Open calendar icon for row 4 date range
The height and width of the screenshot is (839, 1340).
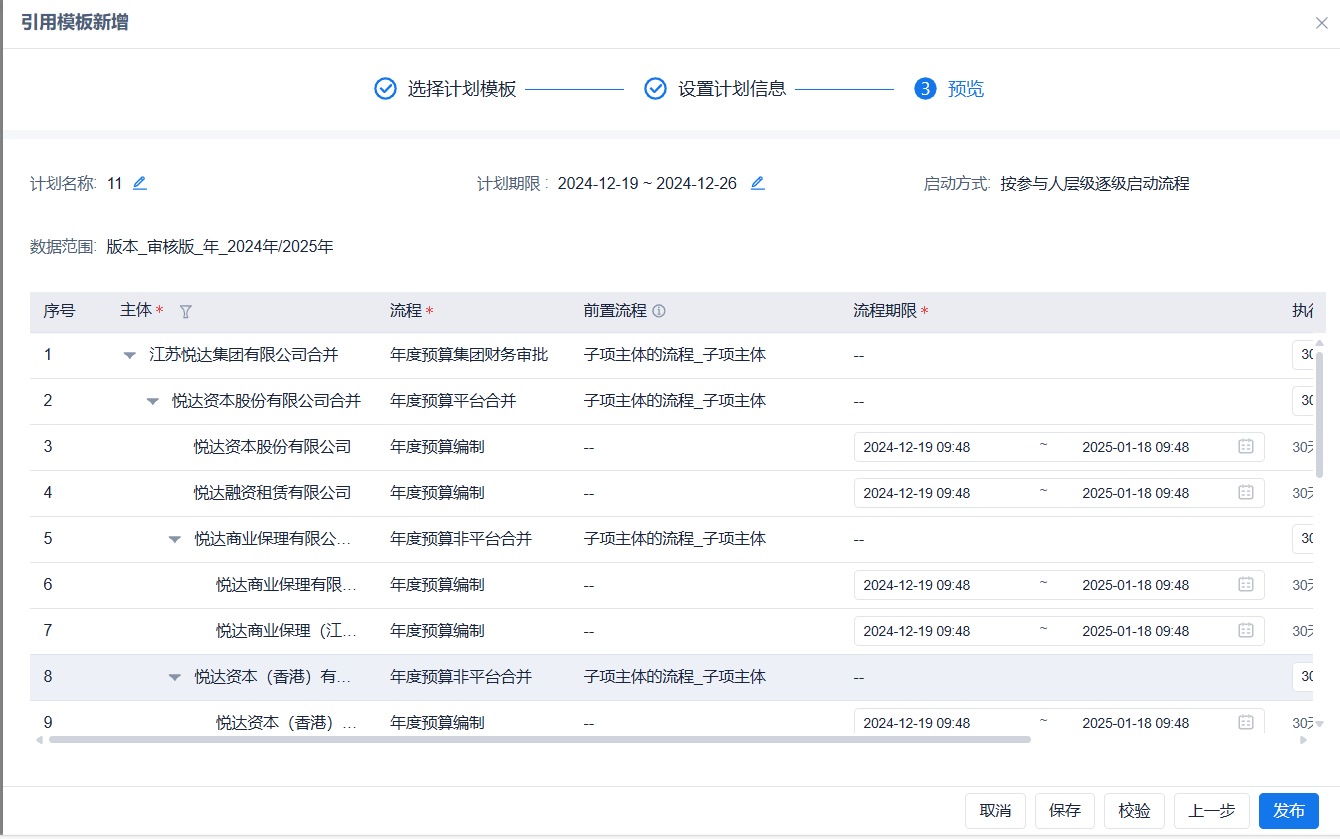[1246, 493]
